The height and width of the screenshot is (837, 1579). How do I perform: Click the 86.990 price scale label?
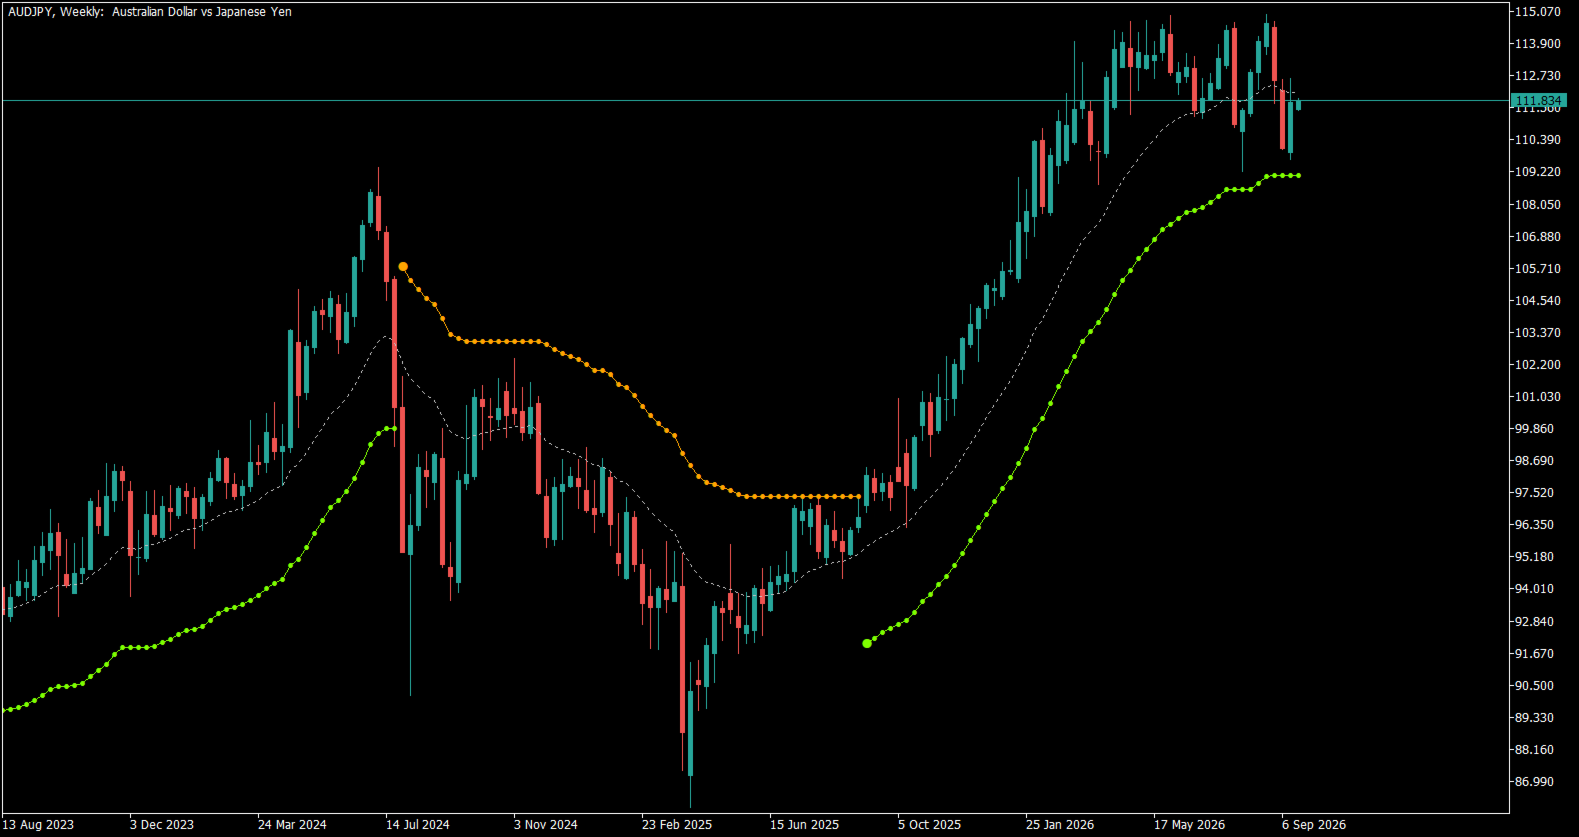1534,782
